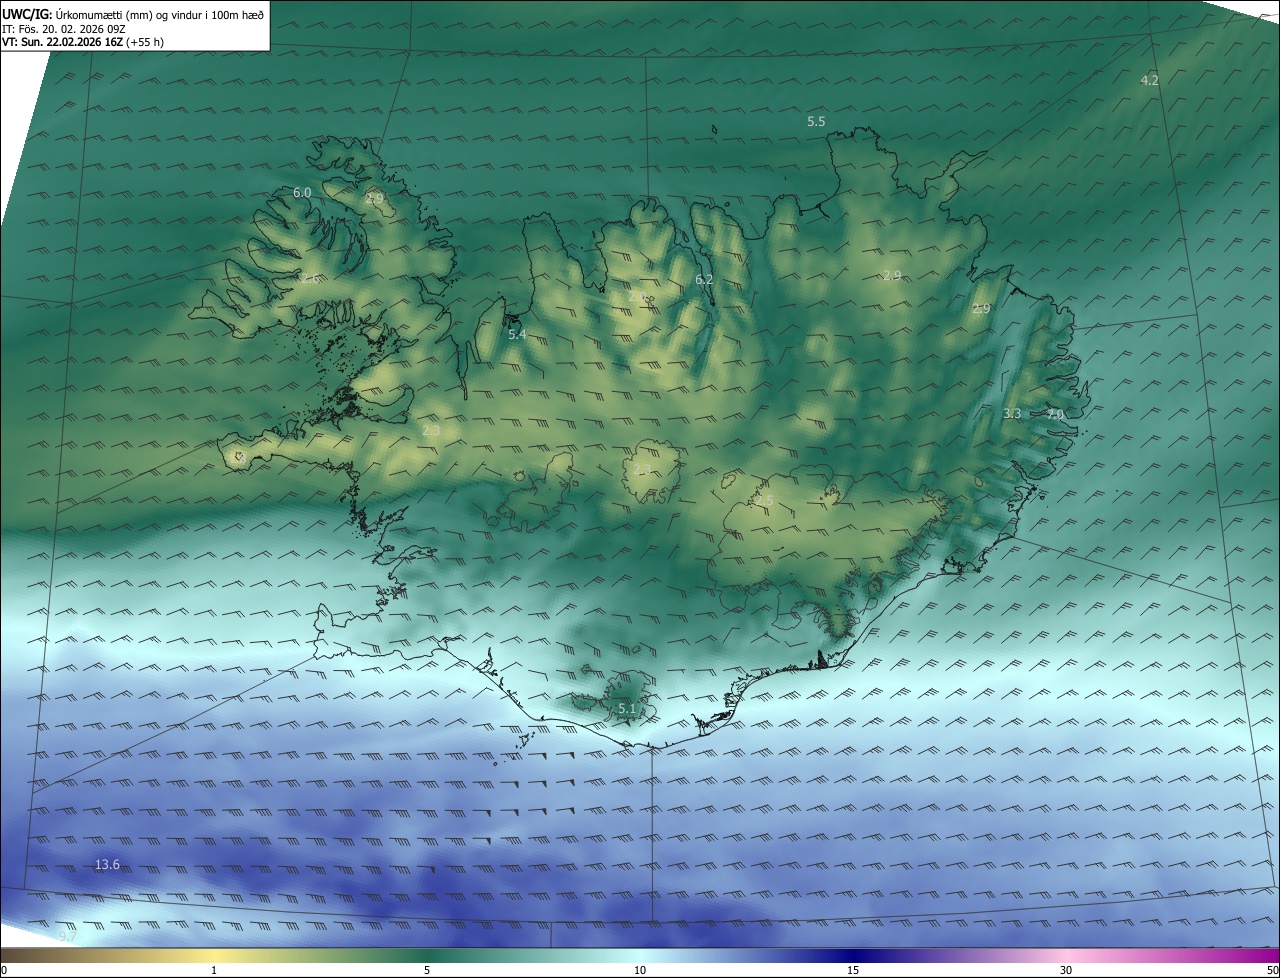Click the 6.2 value in the northern fjord
Viewport: 1280px width, 978px height.
[x=704, y=279]
